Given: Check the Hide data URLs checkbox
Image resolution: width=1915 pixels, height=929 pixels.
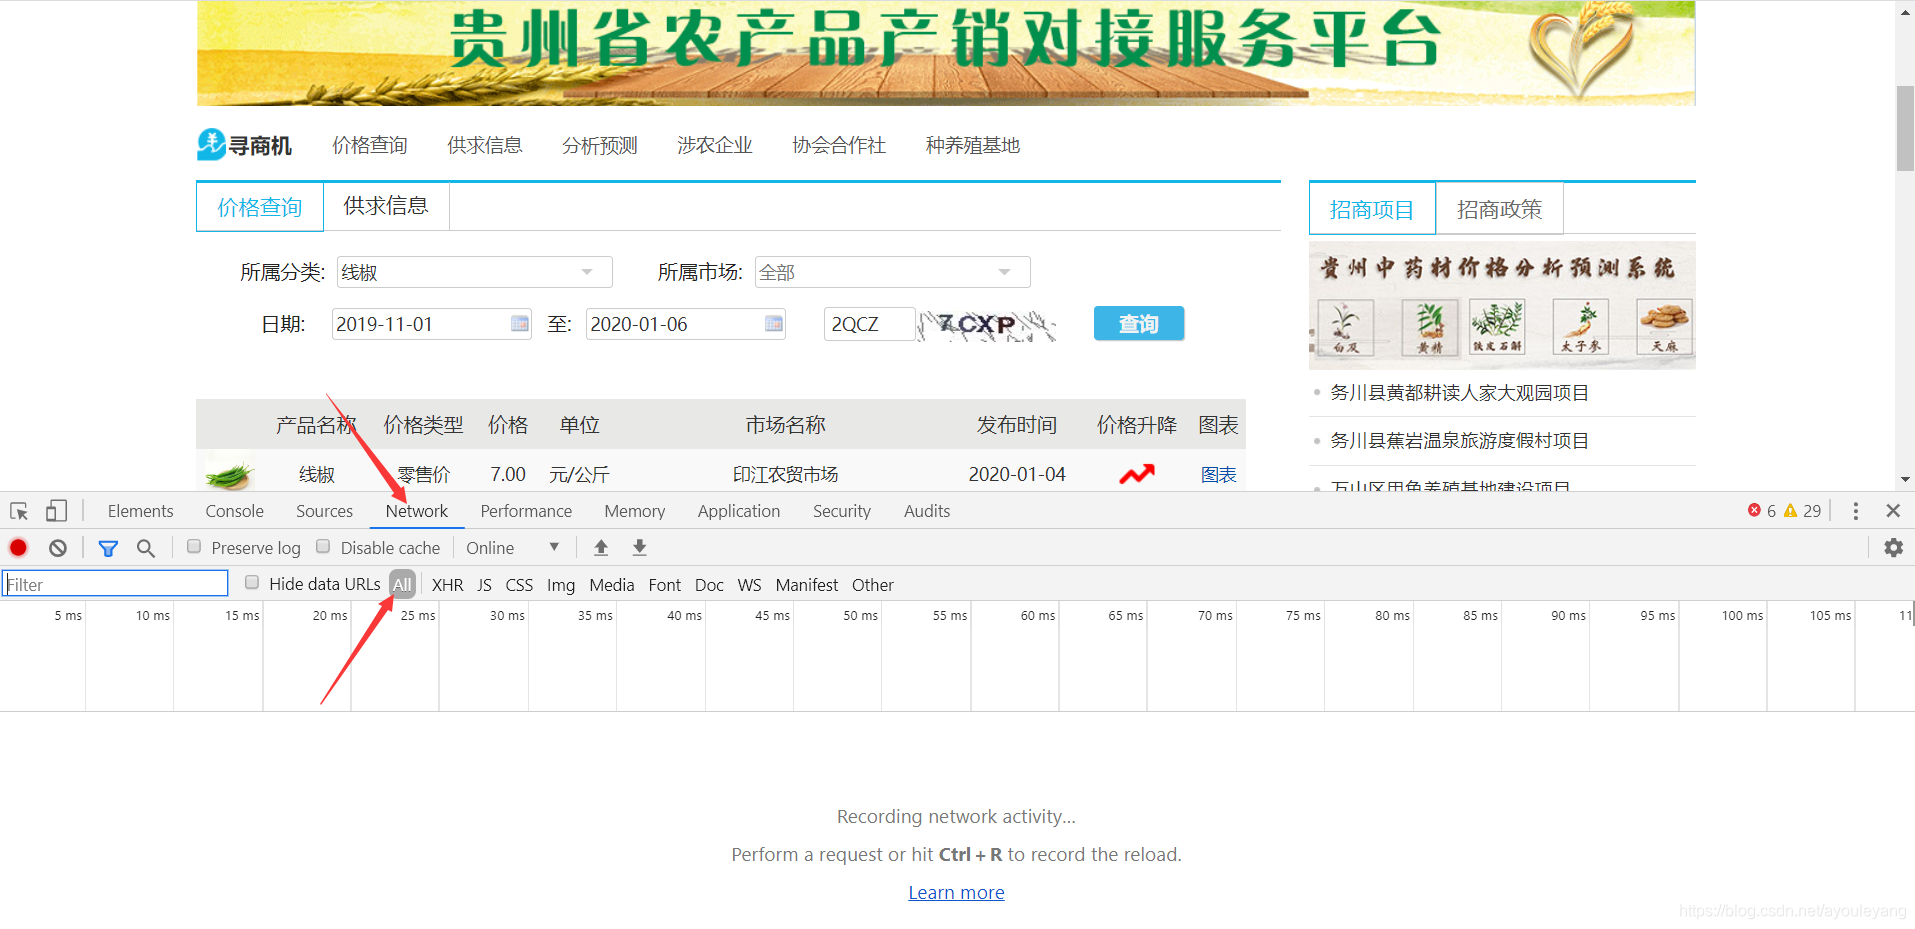Looking at the screenshot, I should coord(252,583).
